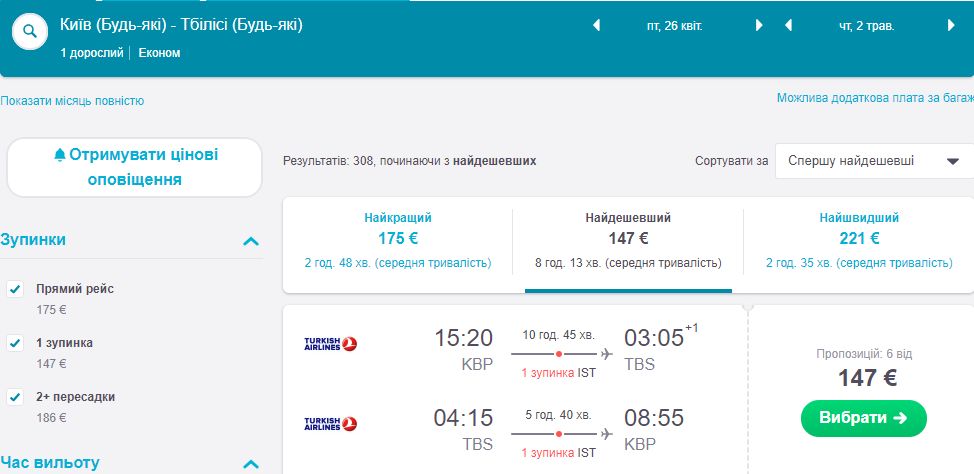Viewport: 974px width, 474px height.
Task: Go to next departure date arrow
Action: click(x=759, y=26)
